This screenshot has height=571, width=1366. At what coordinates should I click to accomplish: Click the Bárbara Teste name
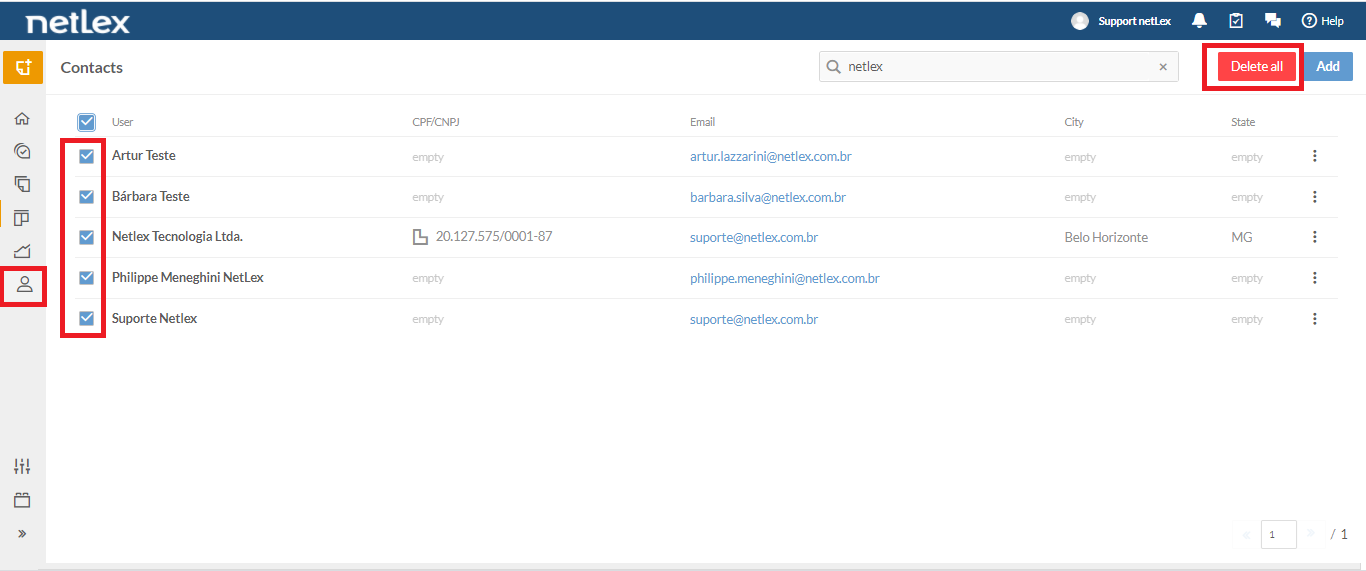(151, 197)
